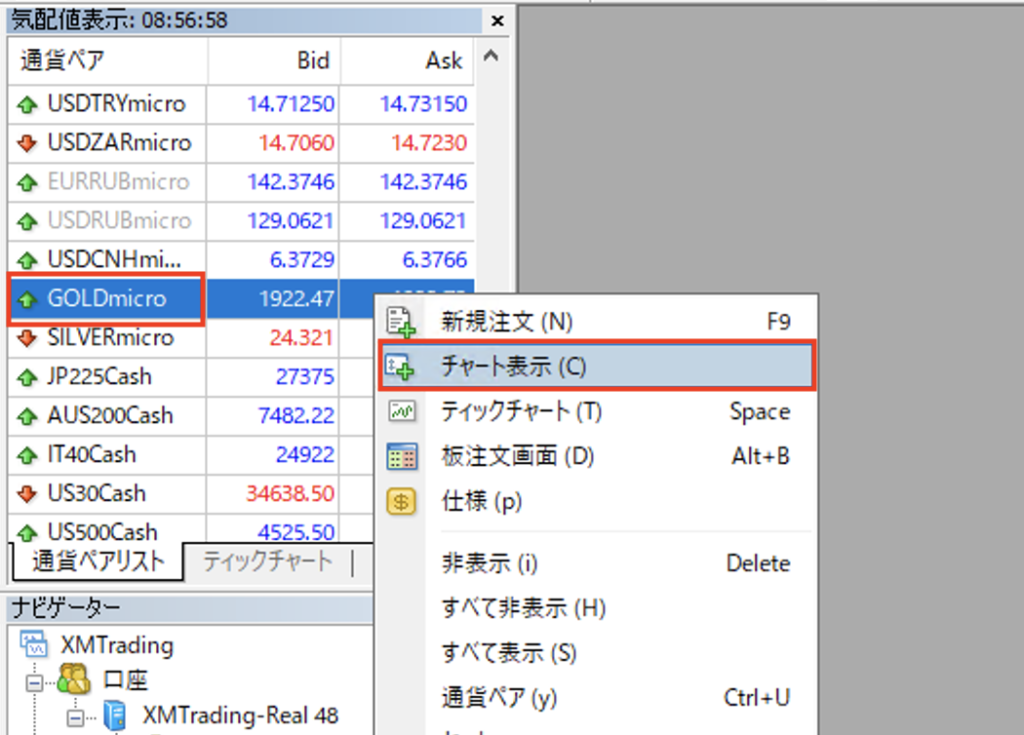Image resolution: width=1024 pixels, height=735 pixels.
Task: Collapse the XMTrading-Real 48 tree node
Action: tap(76, 716)
